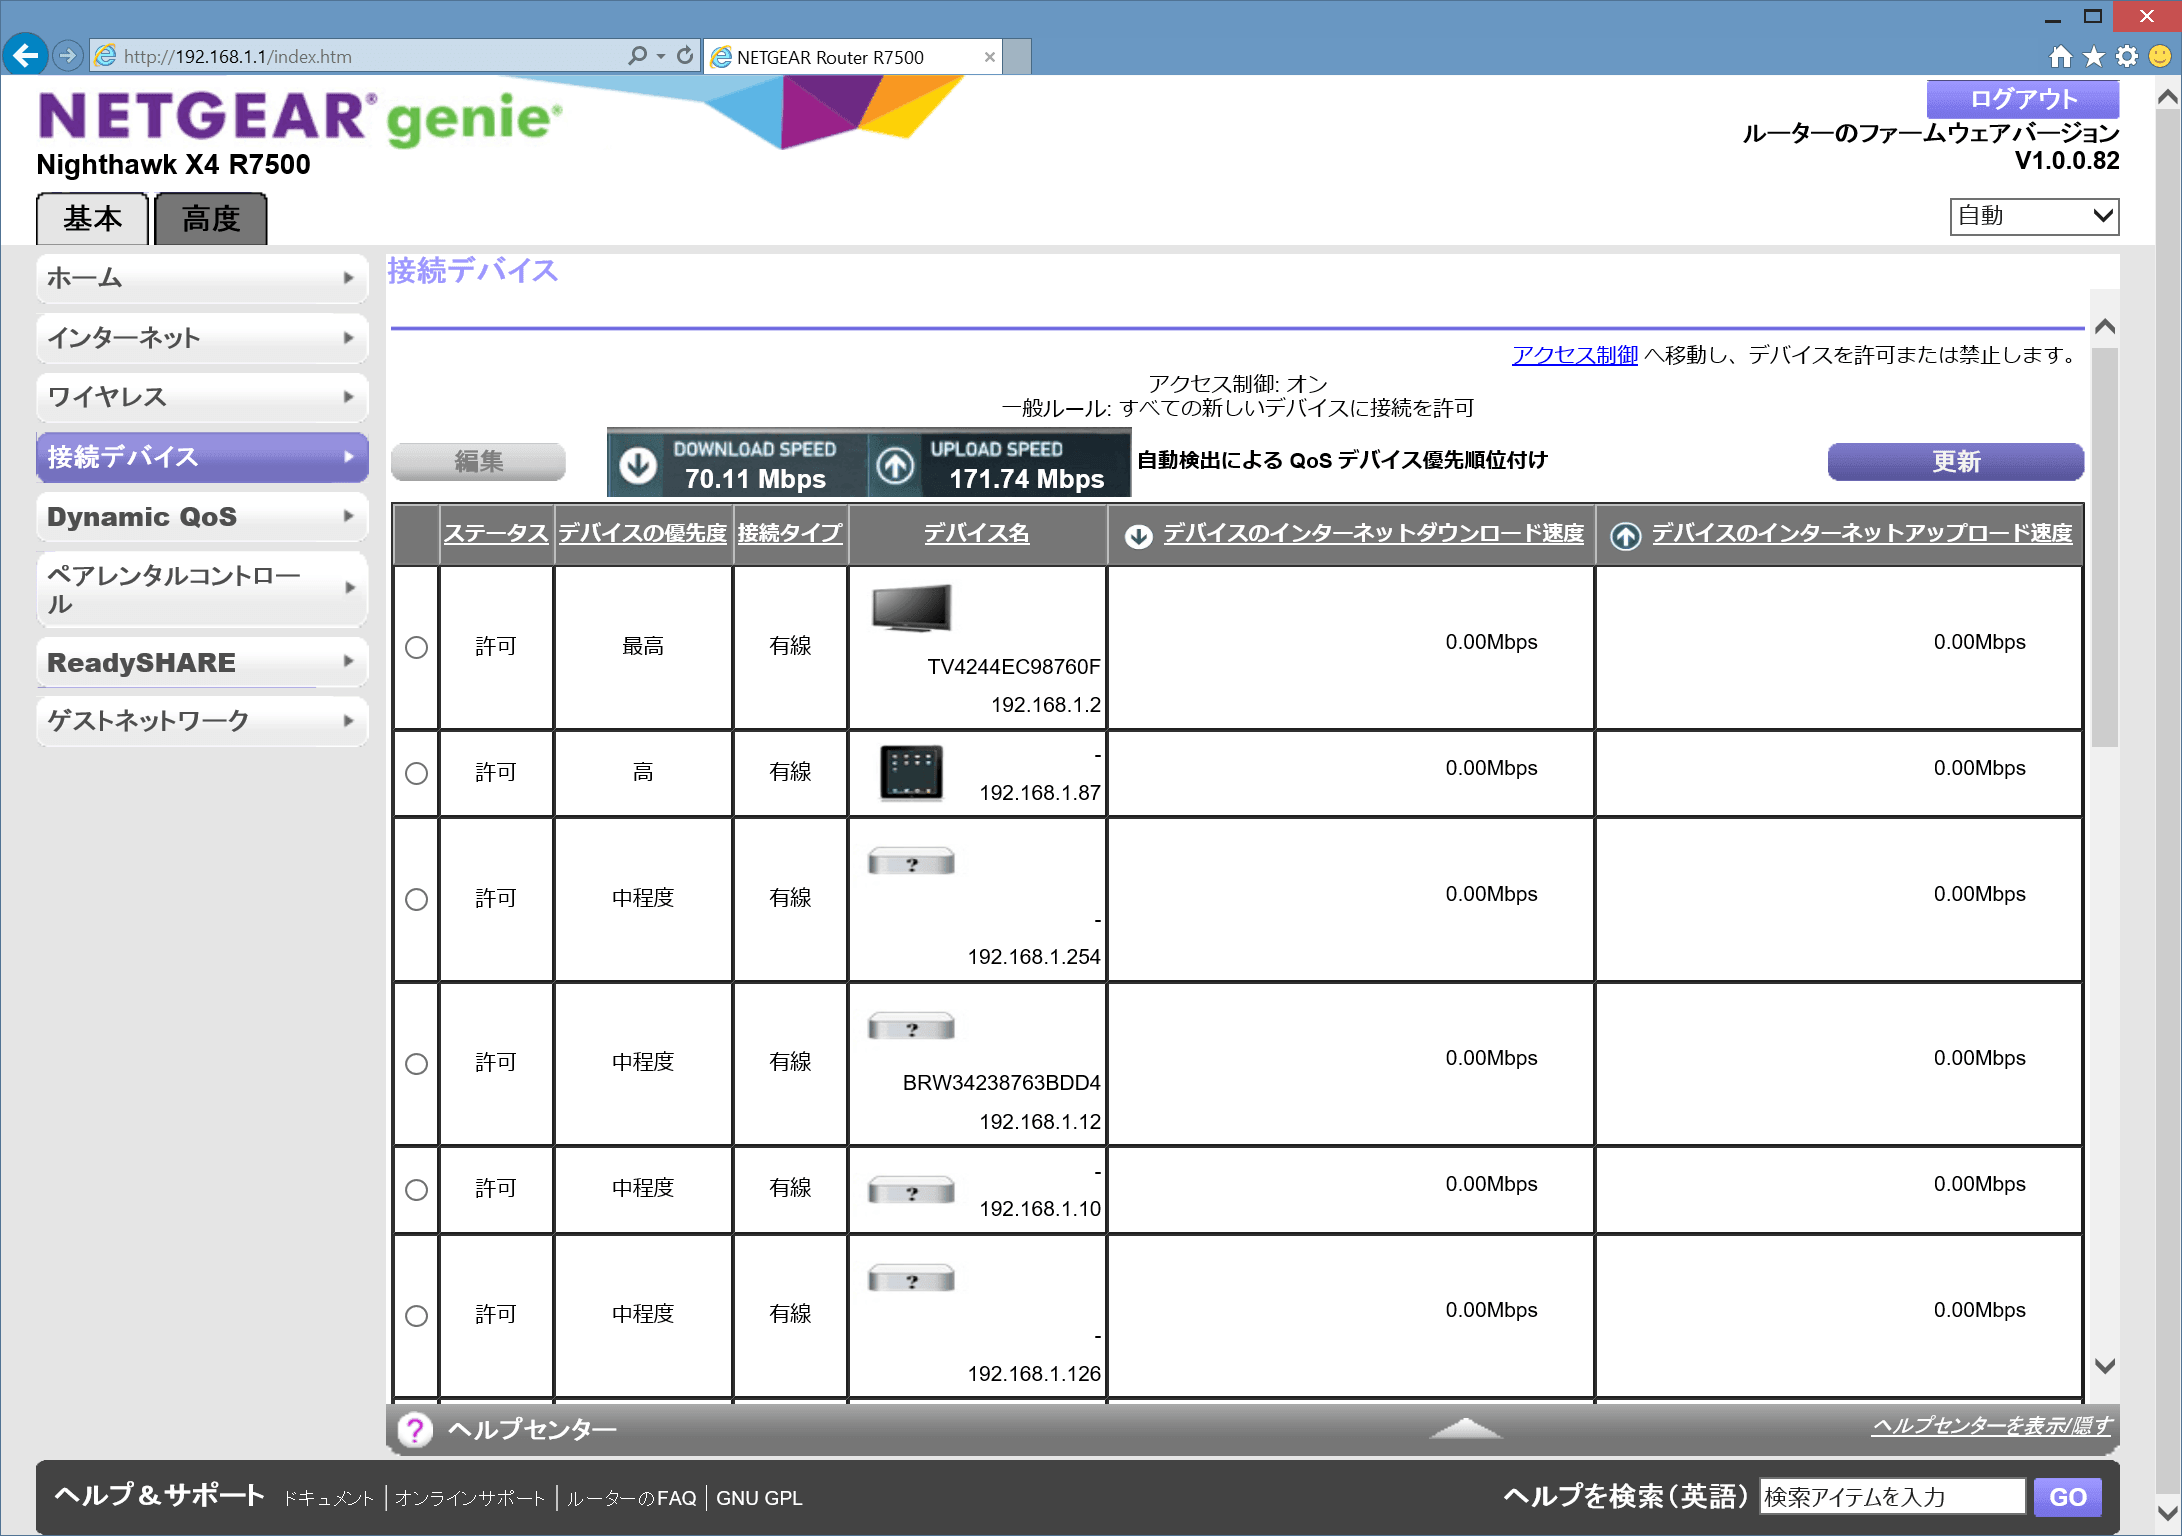The height and width of the screenshot is (1536, 2182).
Task: Open the ReadySHARE menu item
Action: (x=201, y=662)
